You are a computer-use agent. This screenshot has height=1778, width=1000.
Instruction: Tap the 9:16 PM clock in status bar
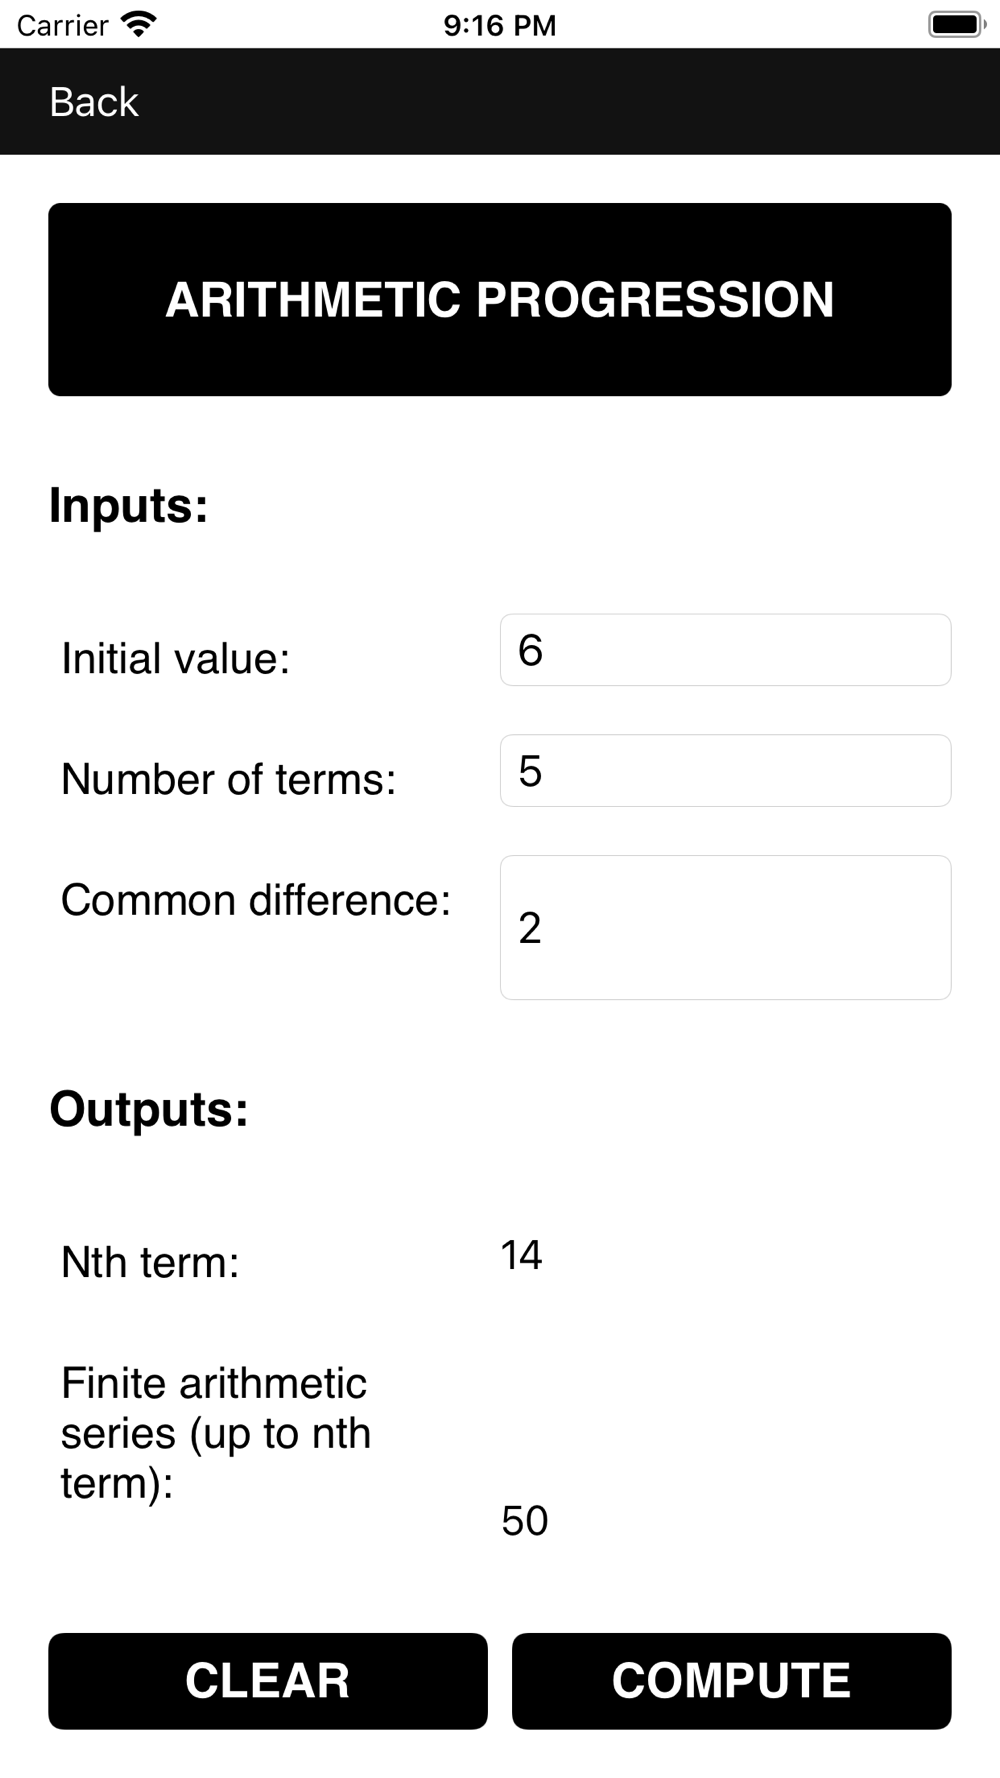[500, 25]
